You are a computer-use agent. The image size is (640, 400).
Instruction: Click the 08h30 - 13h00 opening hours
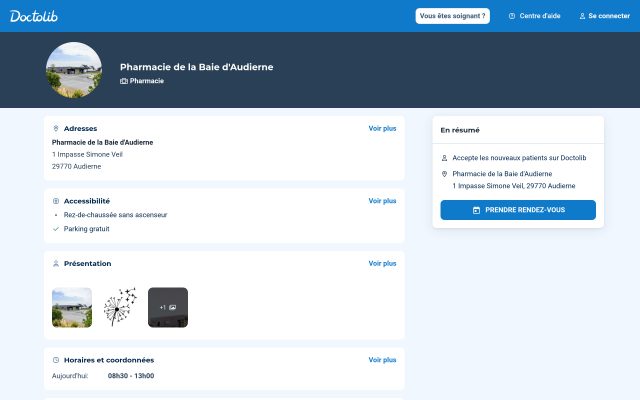coord(131,376)
